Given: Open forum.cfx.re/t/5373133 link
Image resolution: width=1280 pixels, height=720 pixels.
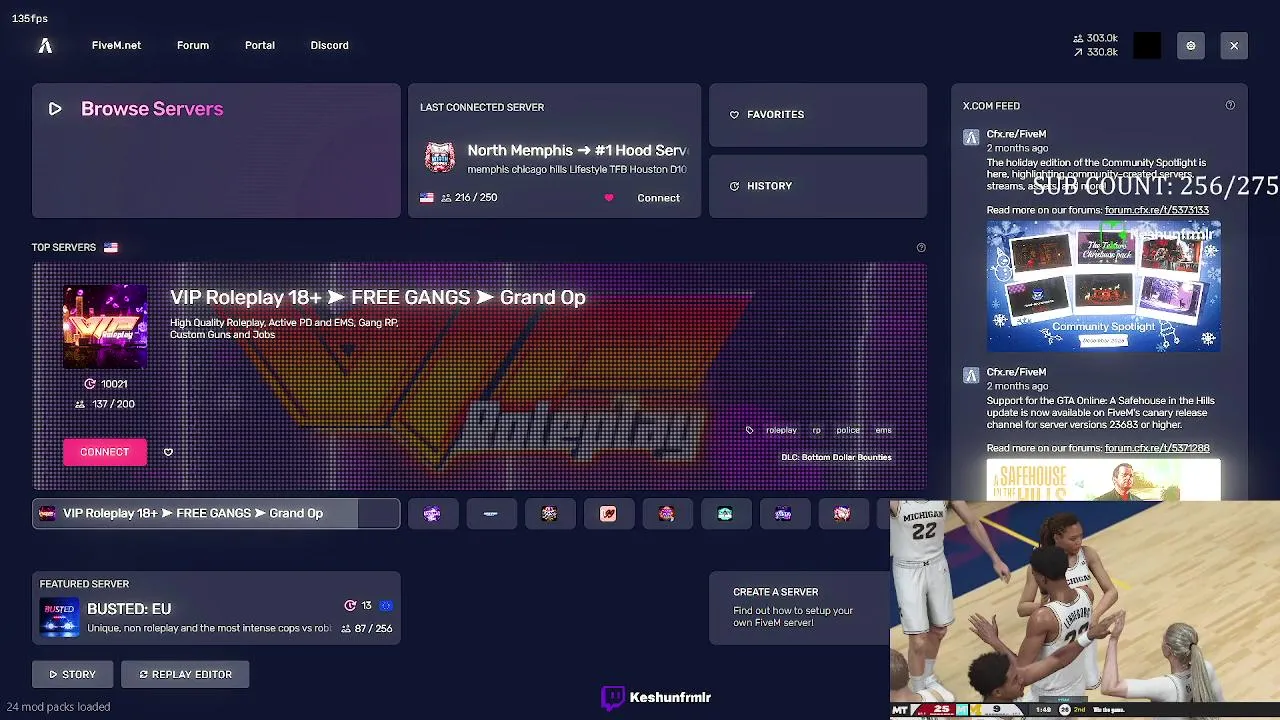Looking at the screenshot, I should [1156, 211].
